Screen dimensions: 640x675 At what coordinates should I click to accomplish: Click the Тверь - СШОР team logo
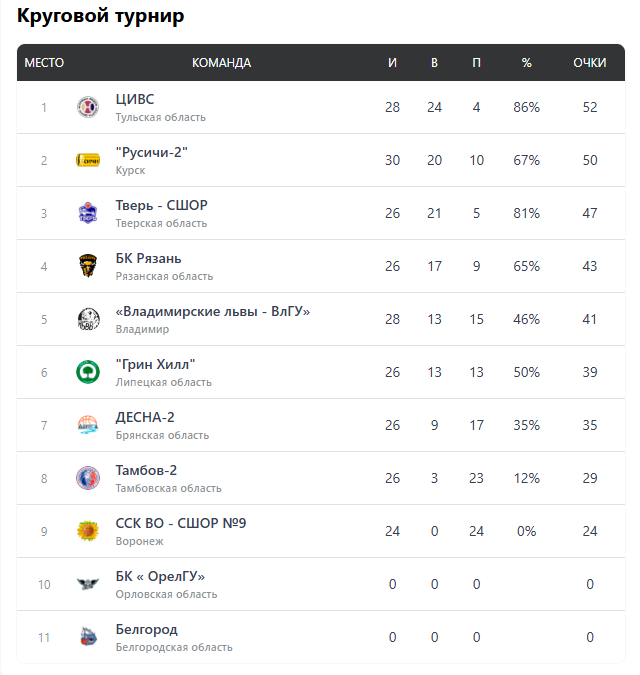pyautogui.click(x=88, y=213)
